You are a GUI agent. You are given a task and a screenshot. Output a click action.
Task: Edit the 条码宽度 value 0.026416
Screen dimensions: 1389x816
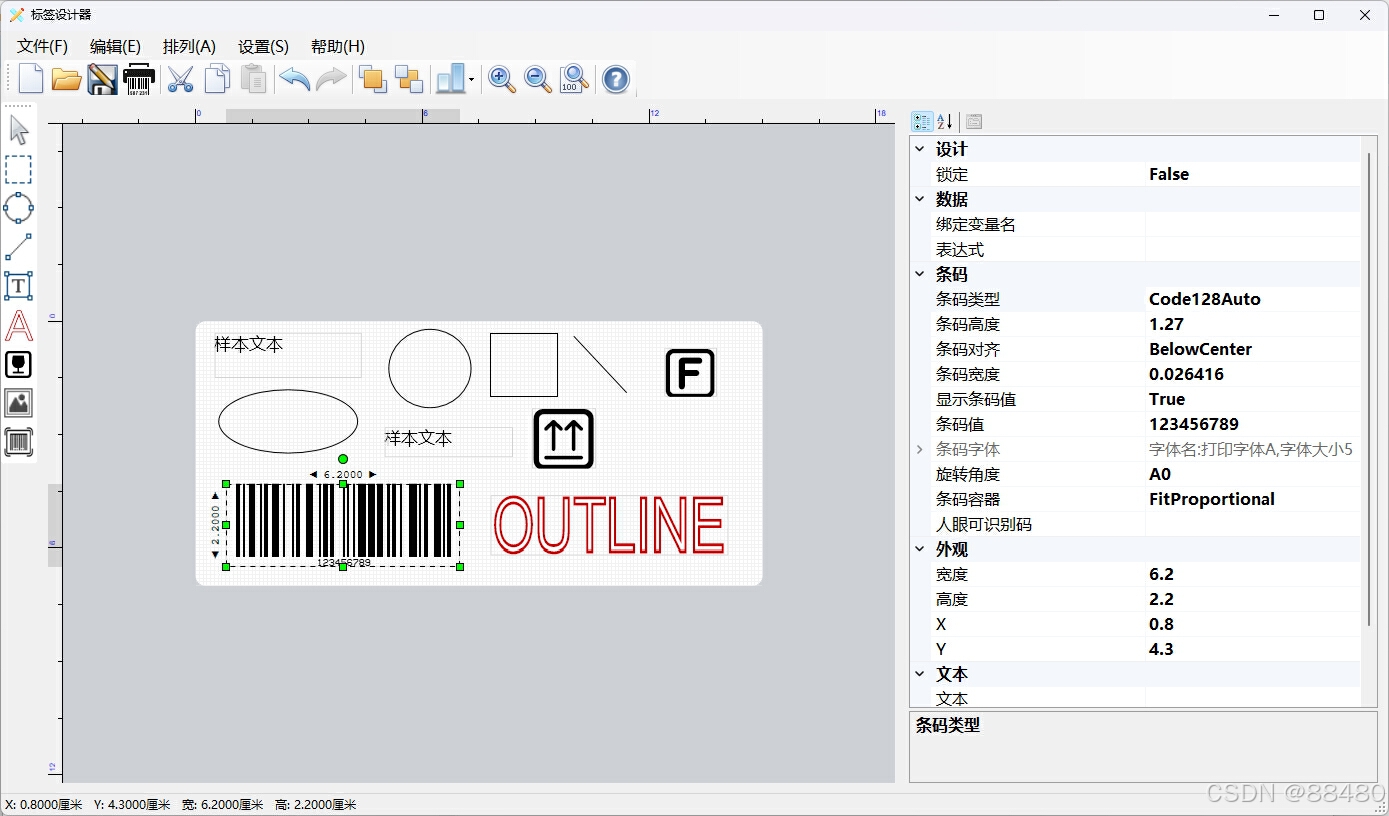click(1253, 374)
